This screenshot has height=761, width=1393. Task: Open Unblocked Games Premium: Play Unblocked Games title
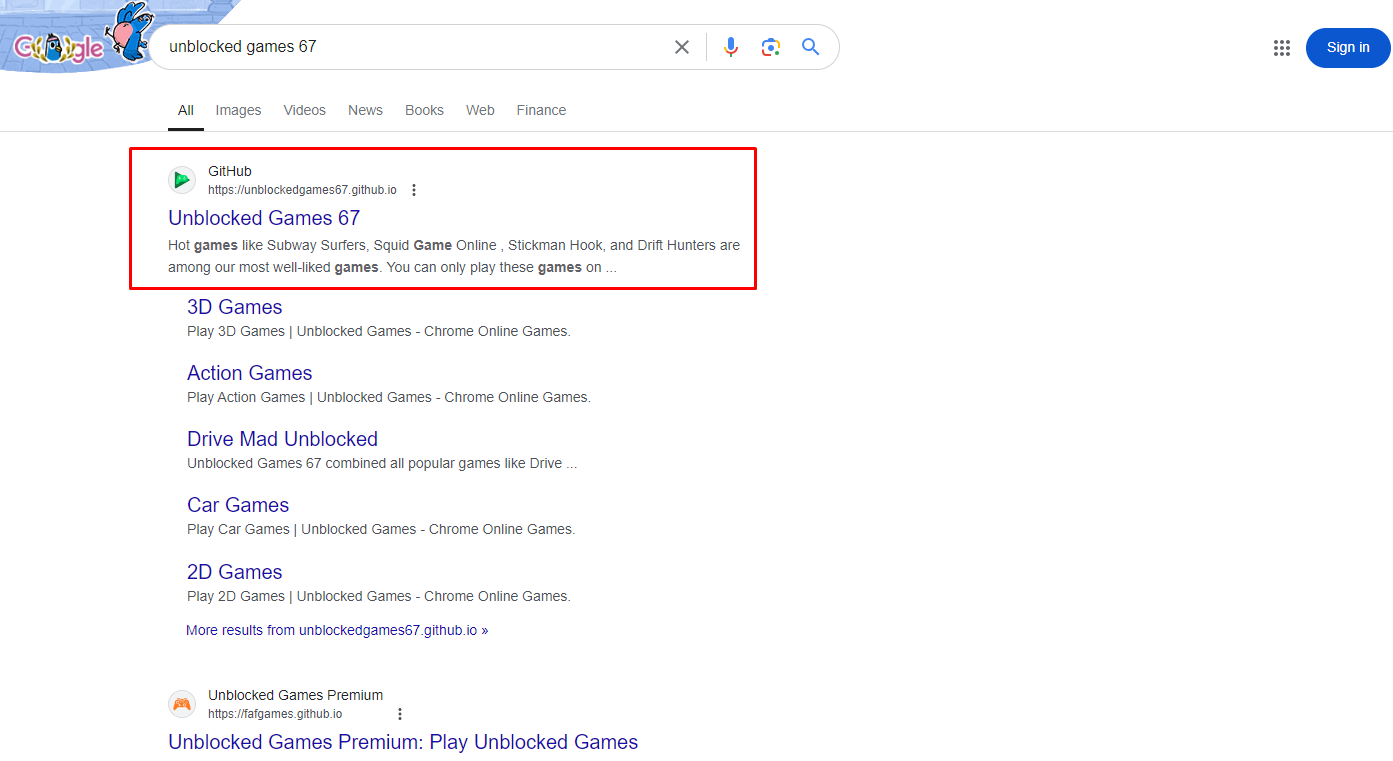[403, 742]
